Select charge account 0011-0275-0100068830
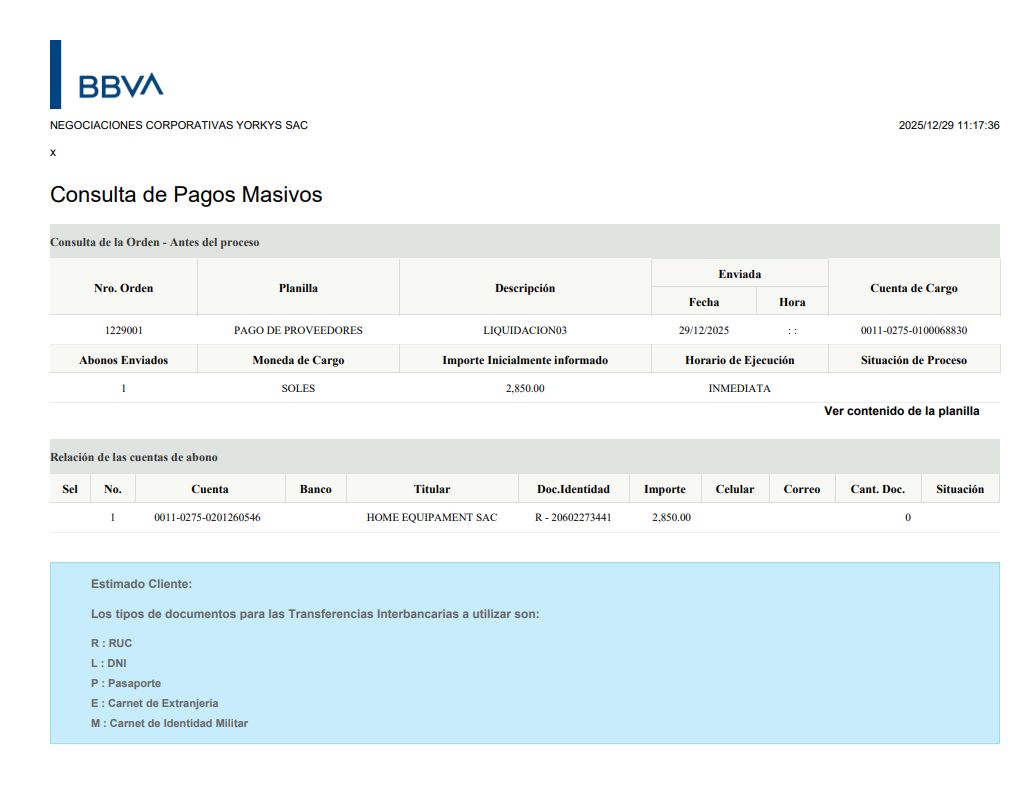Viewport: 1036px width, 789px height. (913, 330)
